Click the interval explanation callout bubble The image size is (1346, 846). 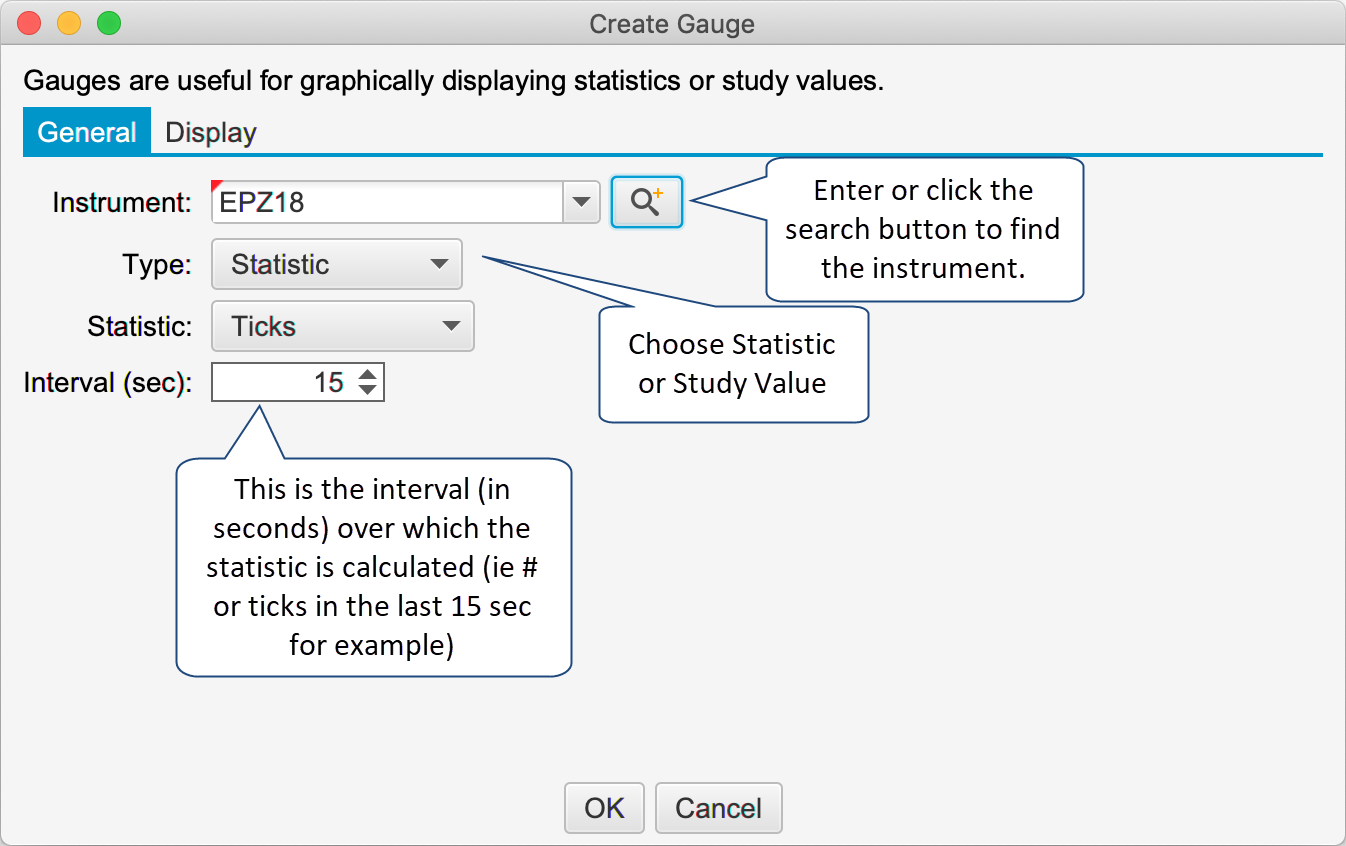(x=373, y=567)
